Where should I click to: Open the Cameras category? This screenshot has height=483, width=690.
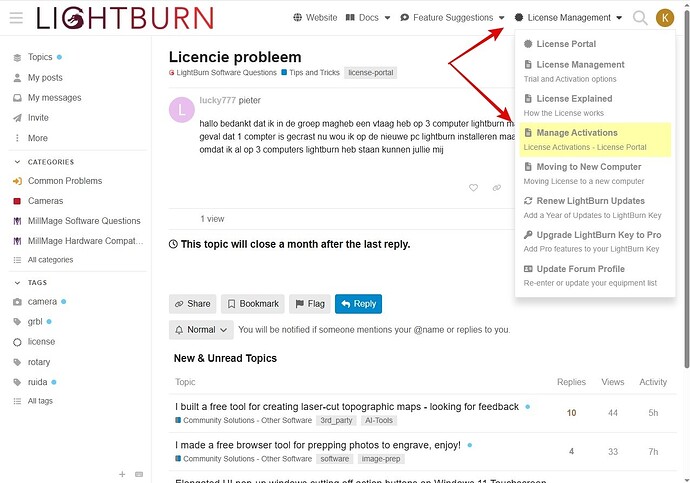pos(45,201)
